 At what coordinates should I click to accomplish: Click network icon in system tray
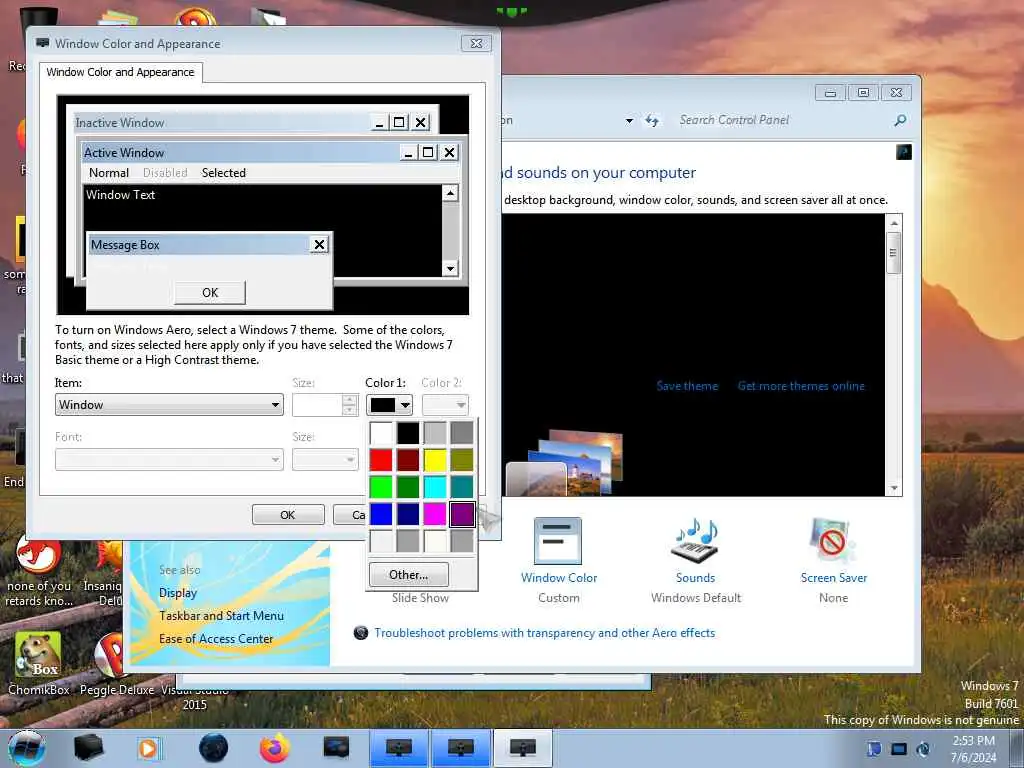pos(899,749)
